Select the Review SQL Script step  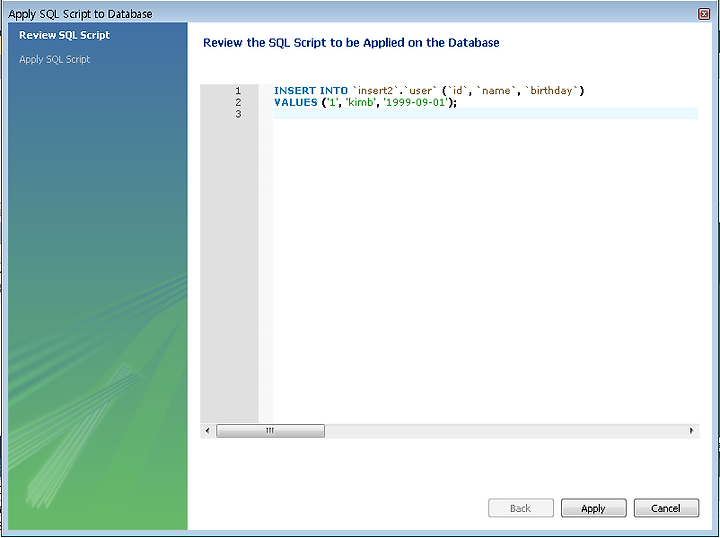point(64,35)
